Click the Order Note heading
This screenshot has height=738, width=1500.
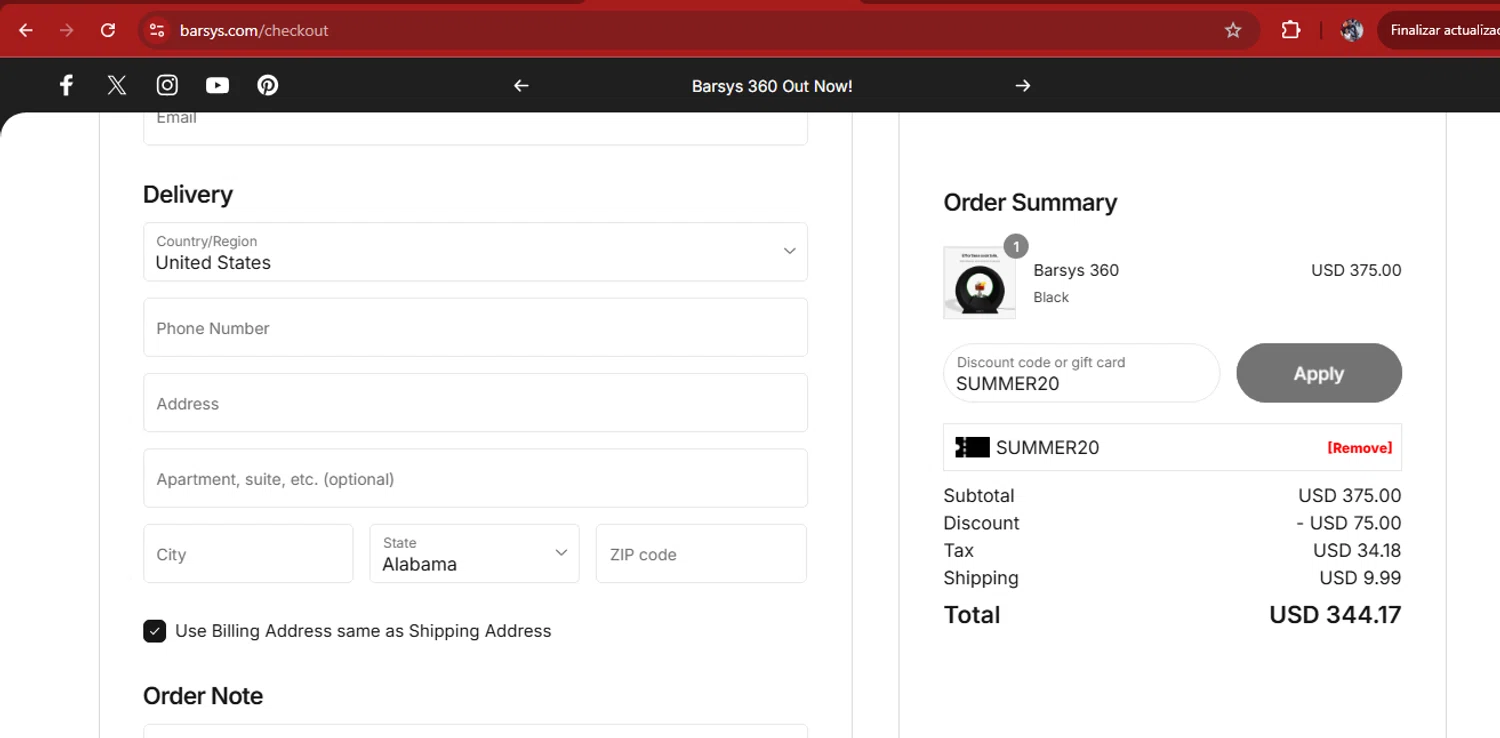[x=203, y=696]
